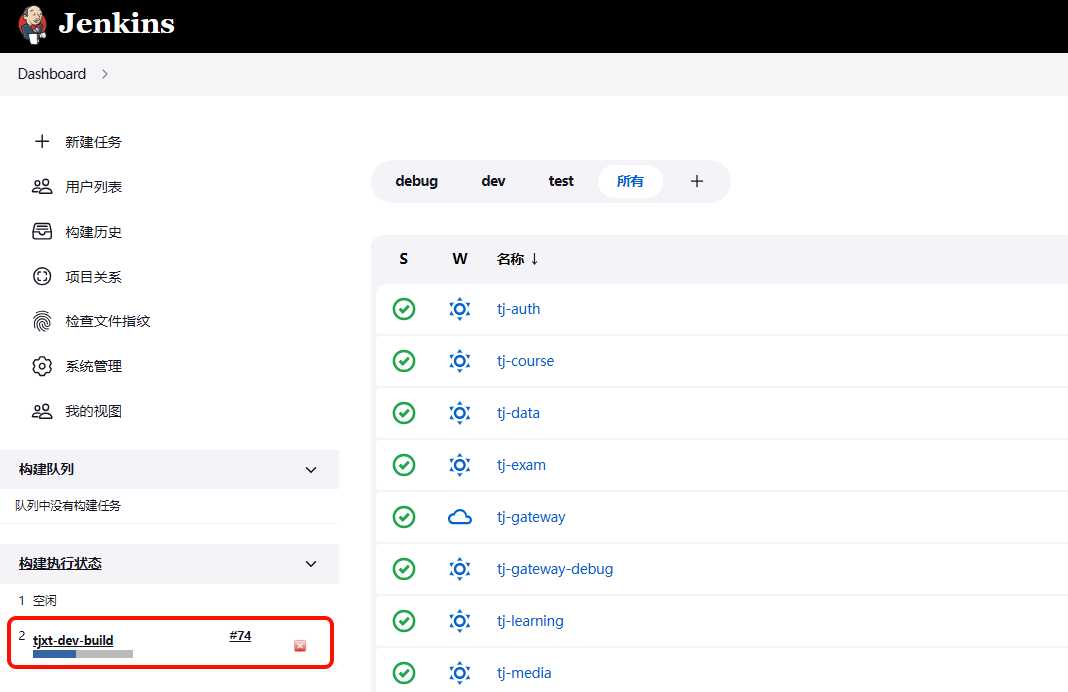Click the success status icon for tj-gateway-debug
The width and height of the screenshot is (1068, 692).
point(404,569)
